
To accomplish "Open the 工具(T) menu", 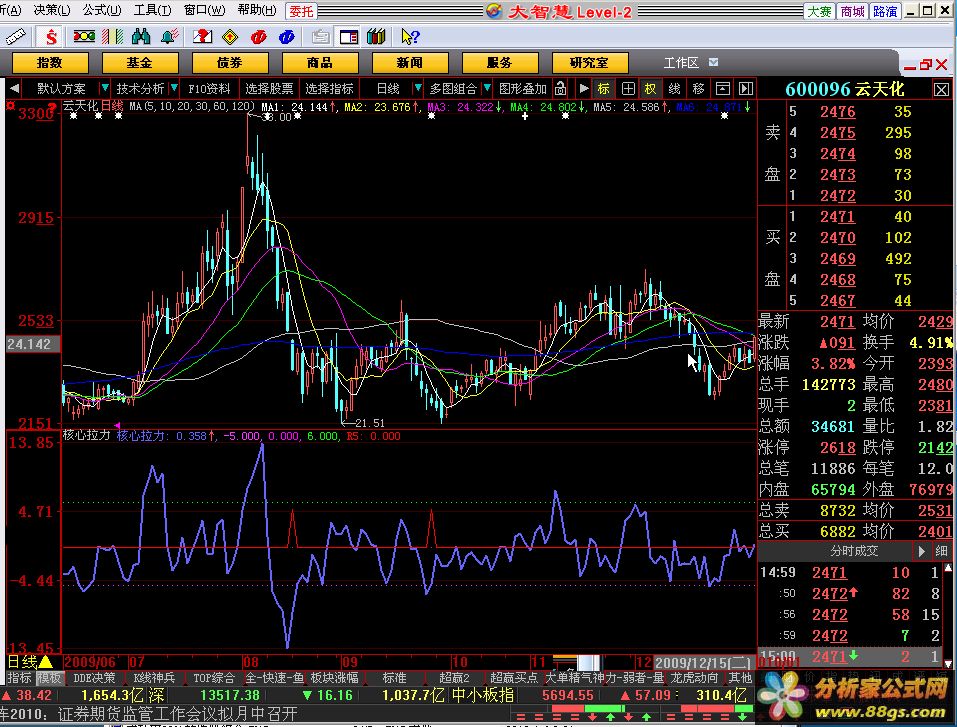I will click(153, 10).
